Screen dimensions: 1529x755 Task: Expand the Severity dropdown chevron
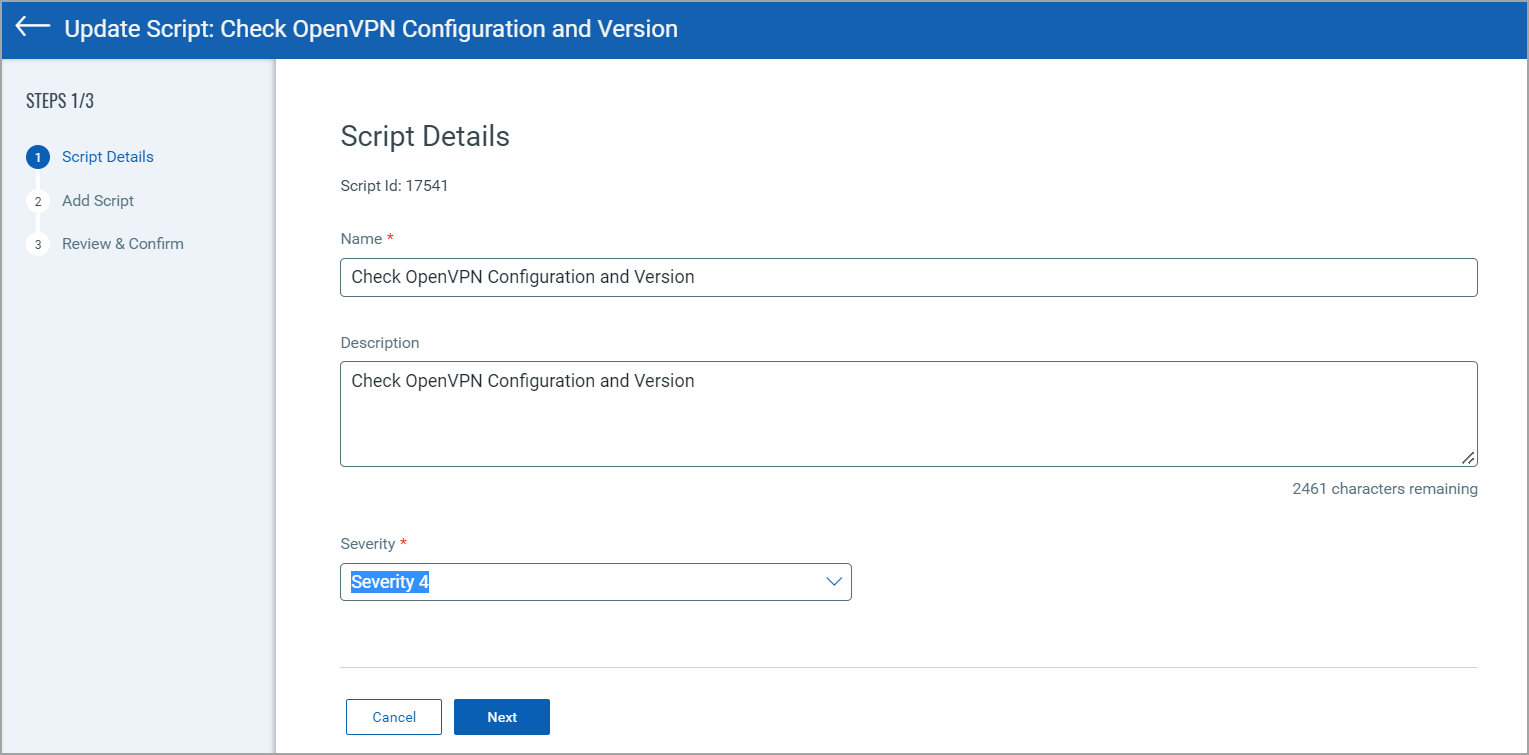coord(834,582)
